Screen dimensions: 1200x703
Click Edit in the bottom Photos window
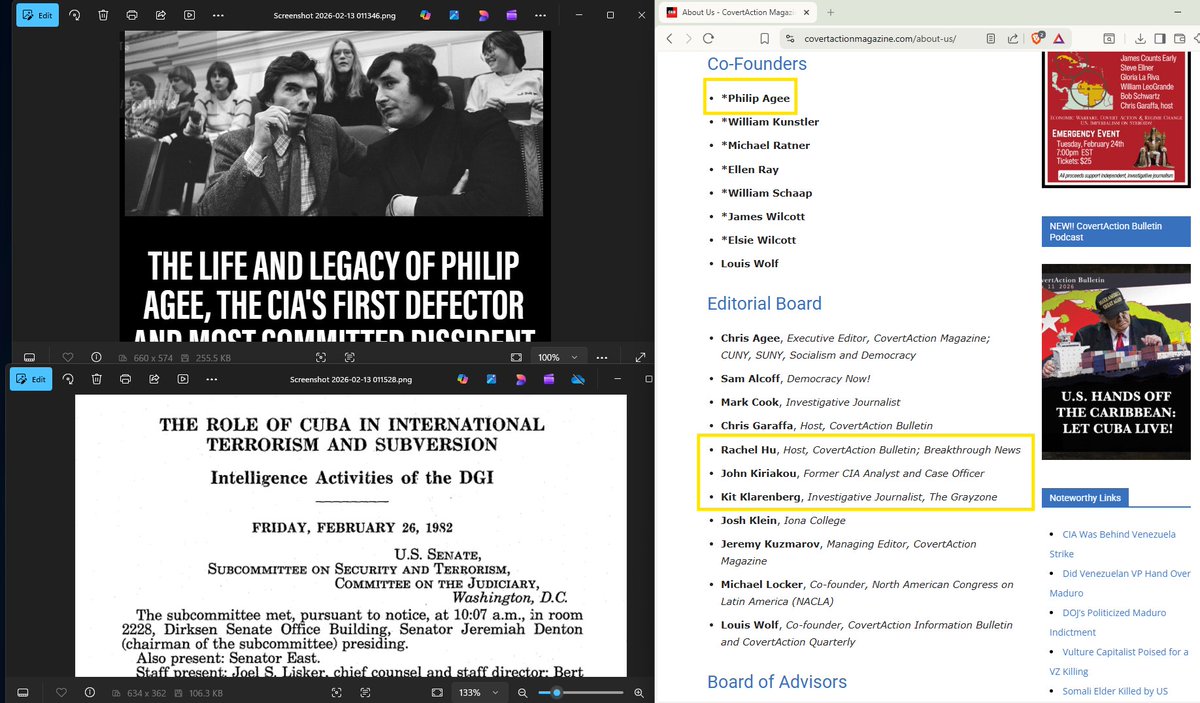31,379
